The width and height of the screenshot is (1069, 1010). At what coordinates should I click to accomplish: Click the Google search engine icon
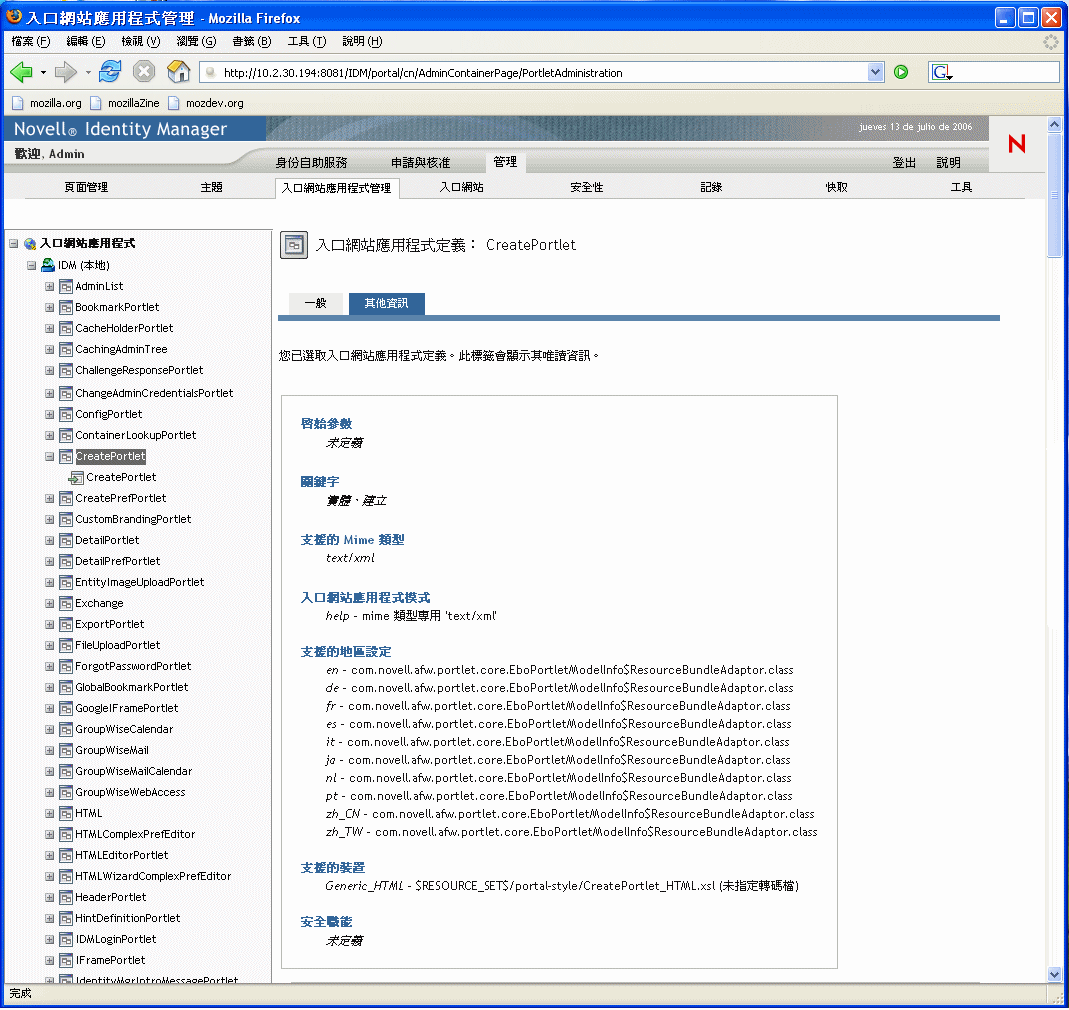[x=942, y=72]
